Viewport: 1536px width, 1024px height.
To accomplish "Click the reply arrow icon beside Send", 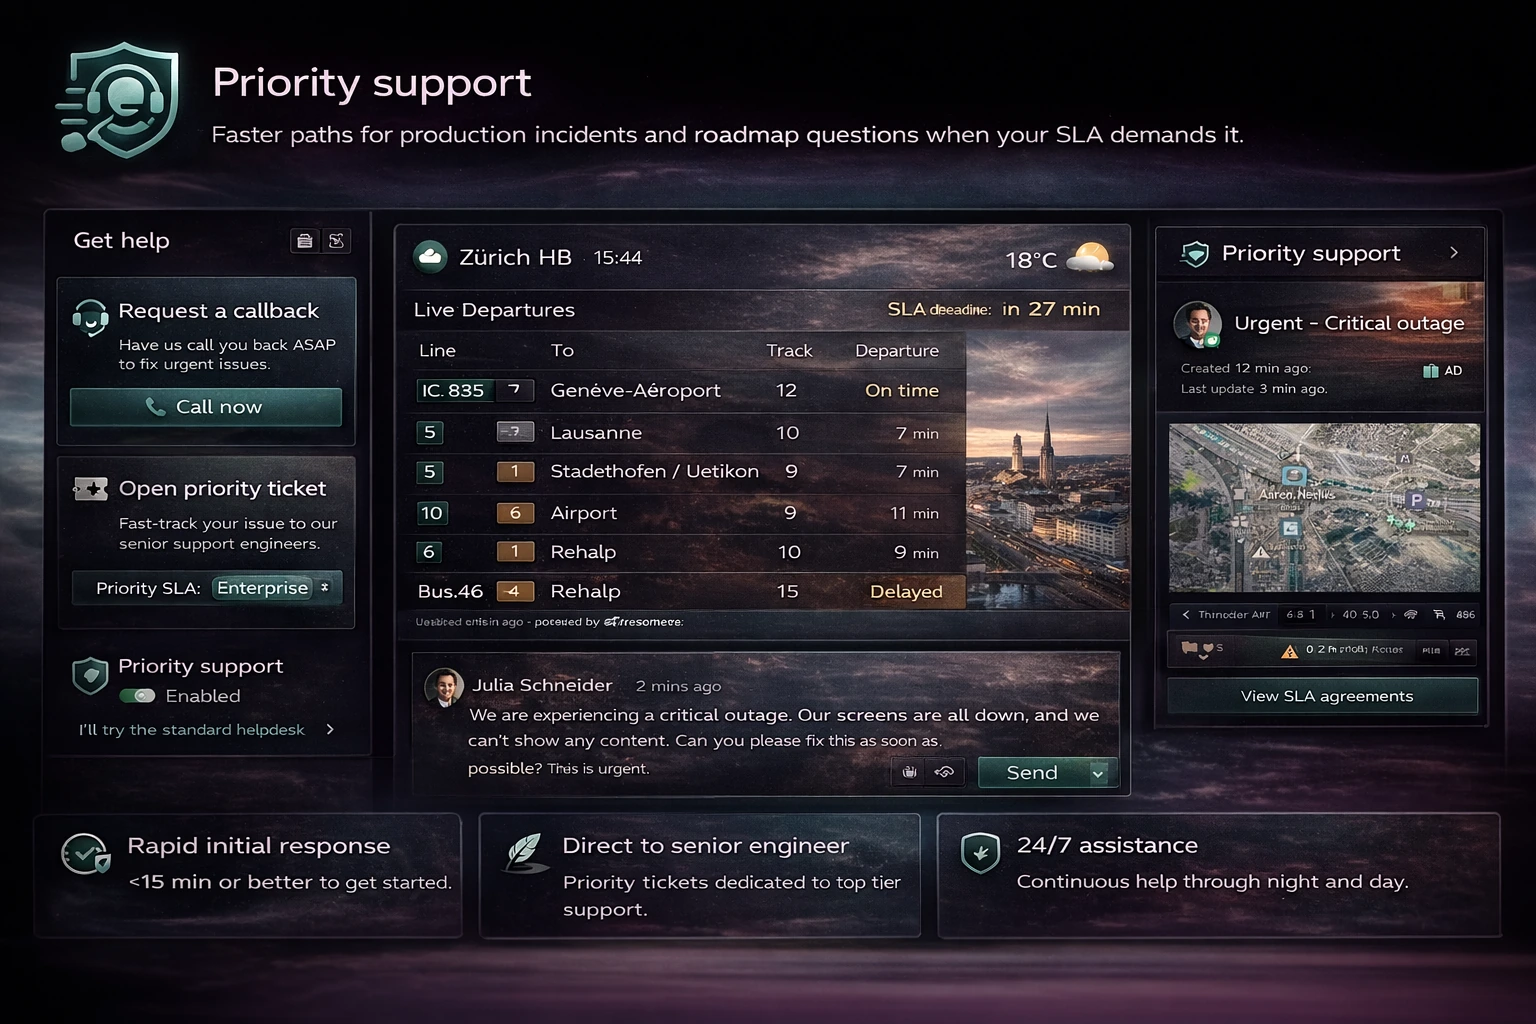I will 944,772.
